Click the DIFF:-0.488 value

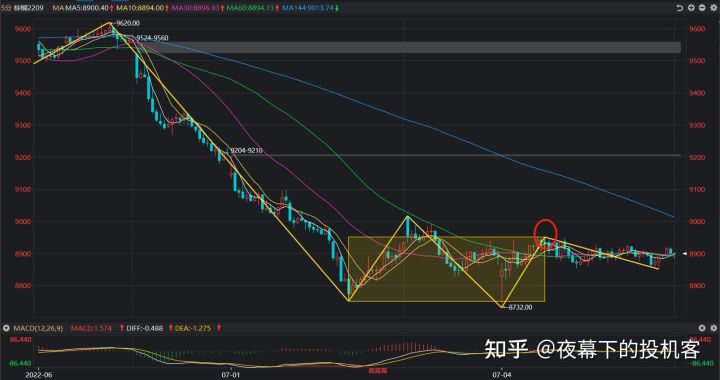coord(145,329)
